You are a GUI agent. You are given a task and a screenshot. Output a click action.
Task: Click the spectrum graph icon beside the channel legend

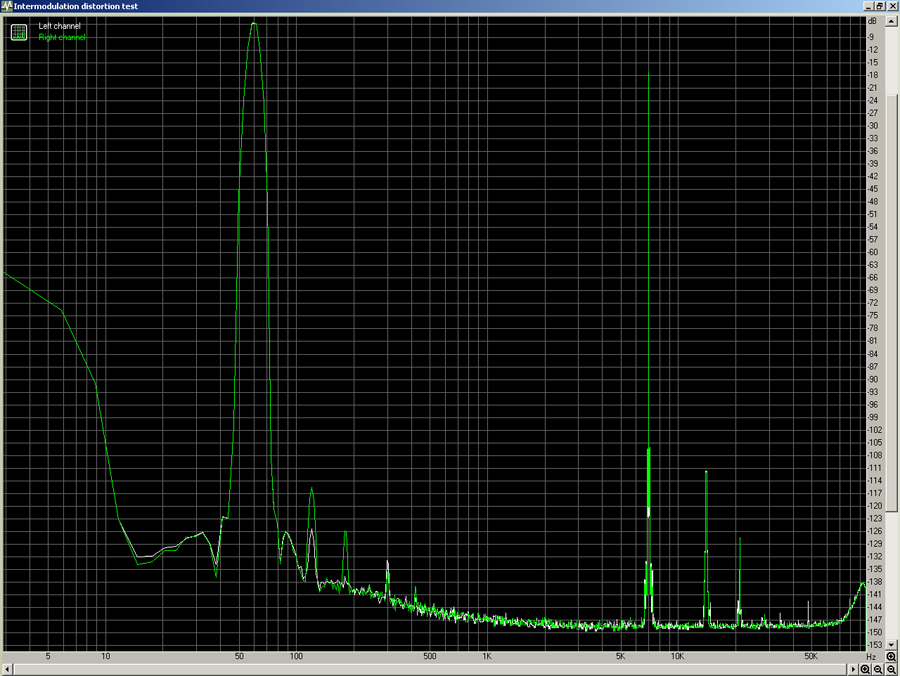(18, 33)
